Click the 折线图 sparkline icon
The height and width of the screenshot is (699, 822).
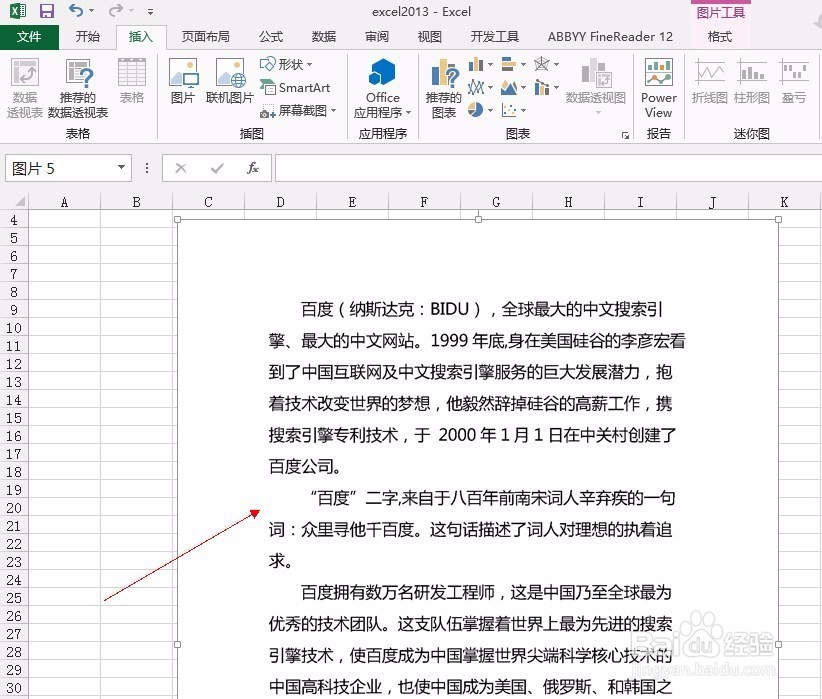709,81
